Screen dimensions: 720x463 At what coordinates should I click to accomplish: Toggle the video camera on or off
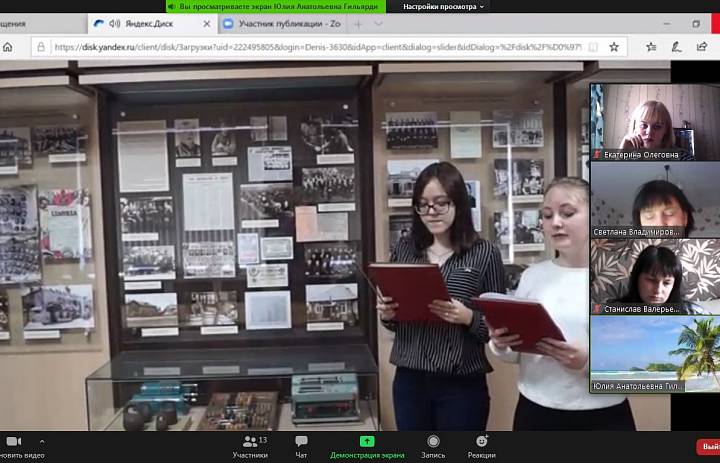(14, 442)
